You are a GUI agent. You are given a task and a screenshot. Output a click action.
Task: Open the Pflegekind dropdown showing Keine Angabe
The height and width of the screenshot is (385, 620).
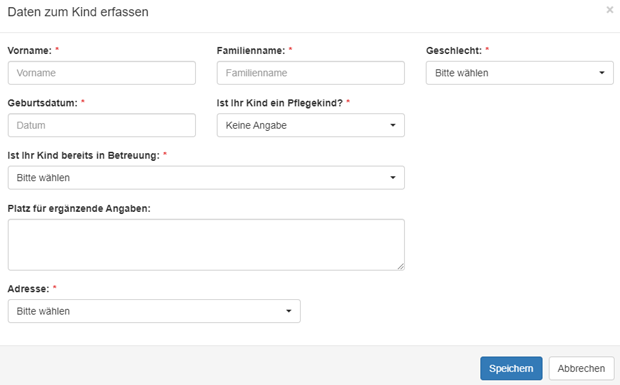coord(311,125)
